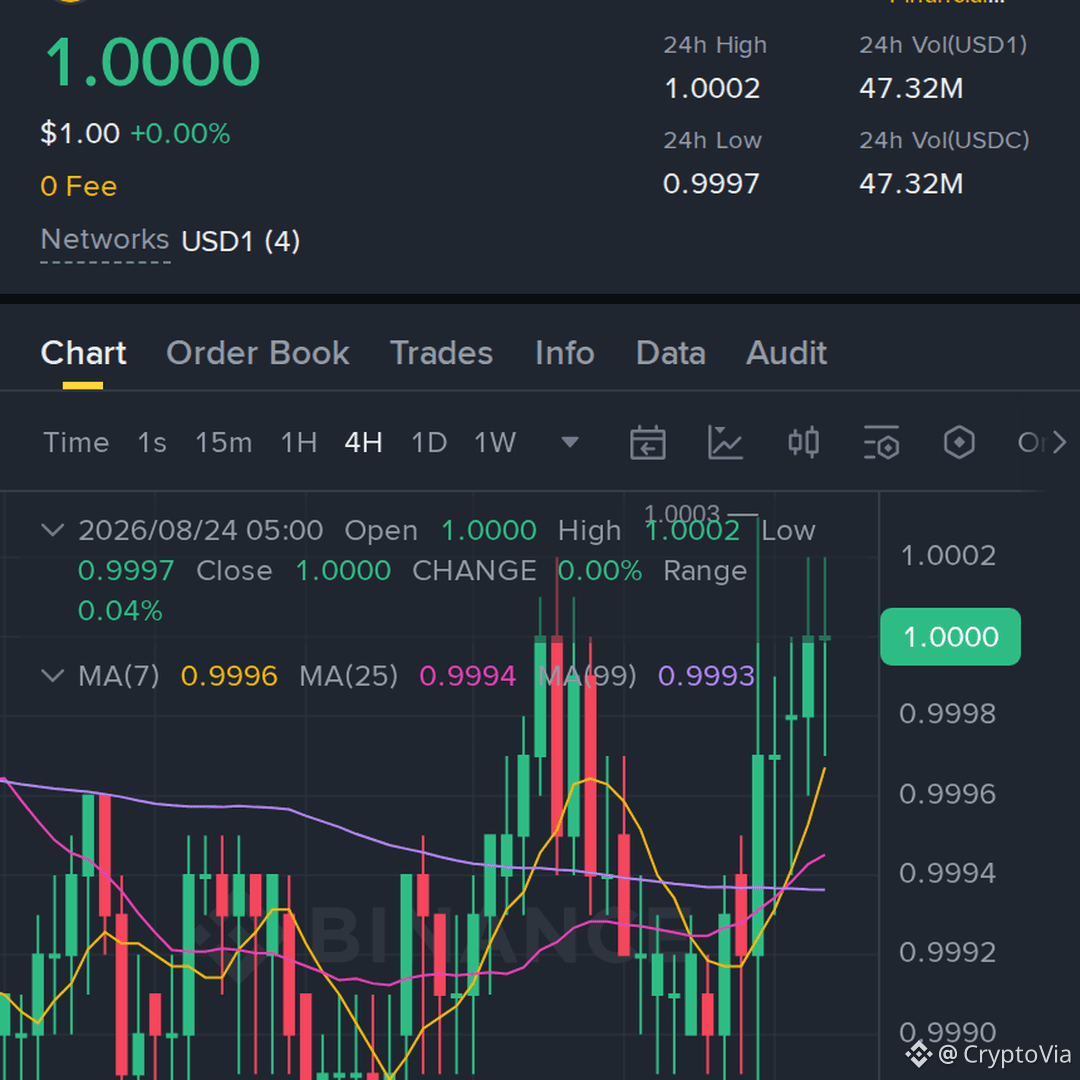Collapse the MA indicator legend row
This screenshot has height=1080, width=1080.
pos(53,676)
